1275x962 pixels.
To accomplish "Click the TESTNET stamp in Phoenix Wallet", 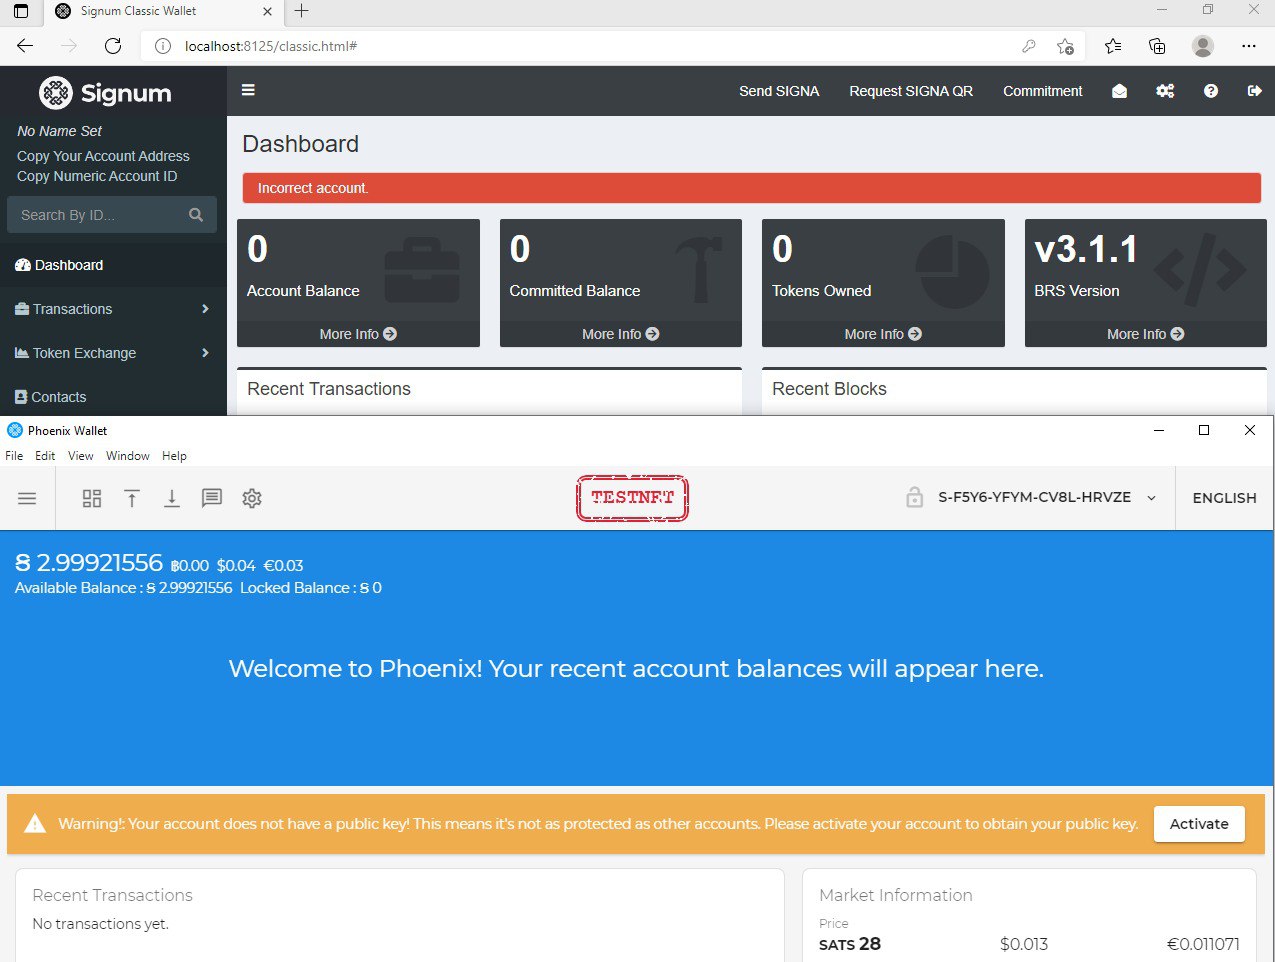I will point(632,498).
